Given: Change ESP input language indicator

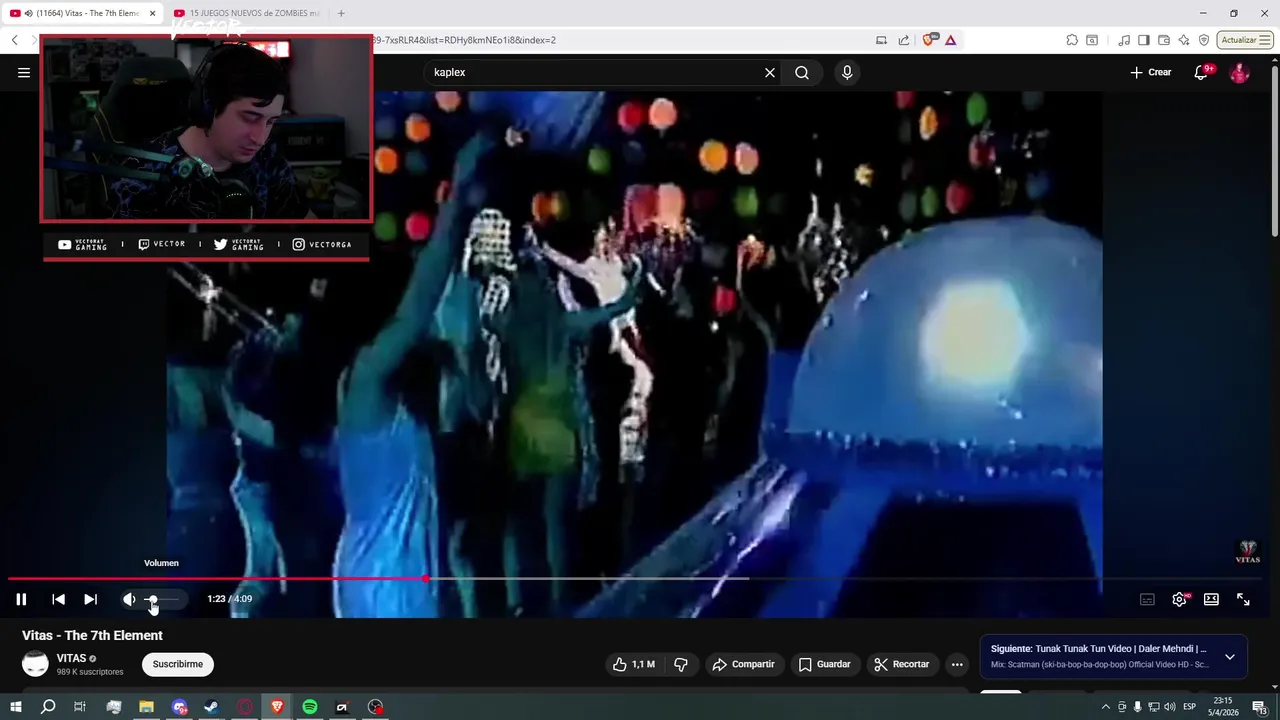Looking at the screenshot, I should 1190,707.
